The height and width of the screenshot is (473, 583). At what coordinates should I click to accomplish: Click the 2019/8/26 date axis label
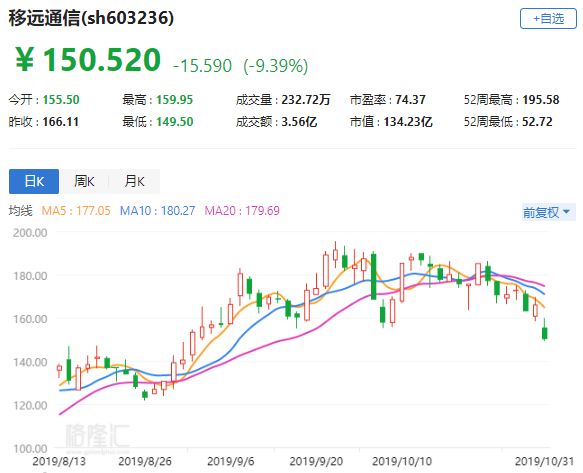point(145,461)
